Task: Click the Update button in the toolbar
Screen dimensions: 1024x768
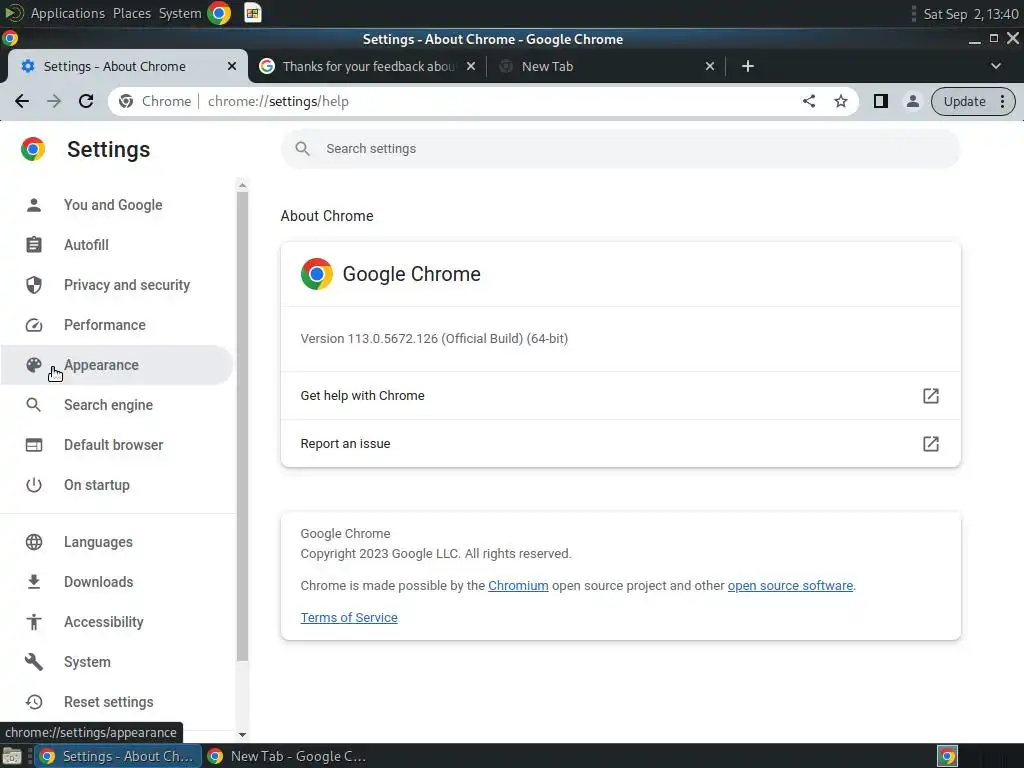Action: coord(964,101)
